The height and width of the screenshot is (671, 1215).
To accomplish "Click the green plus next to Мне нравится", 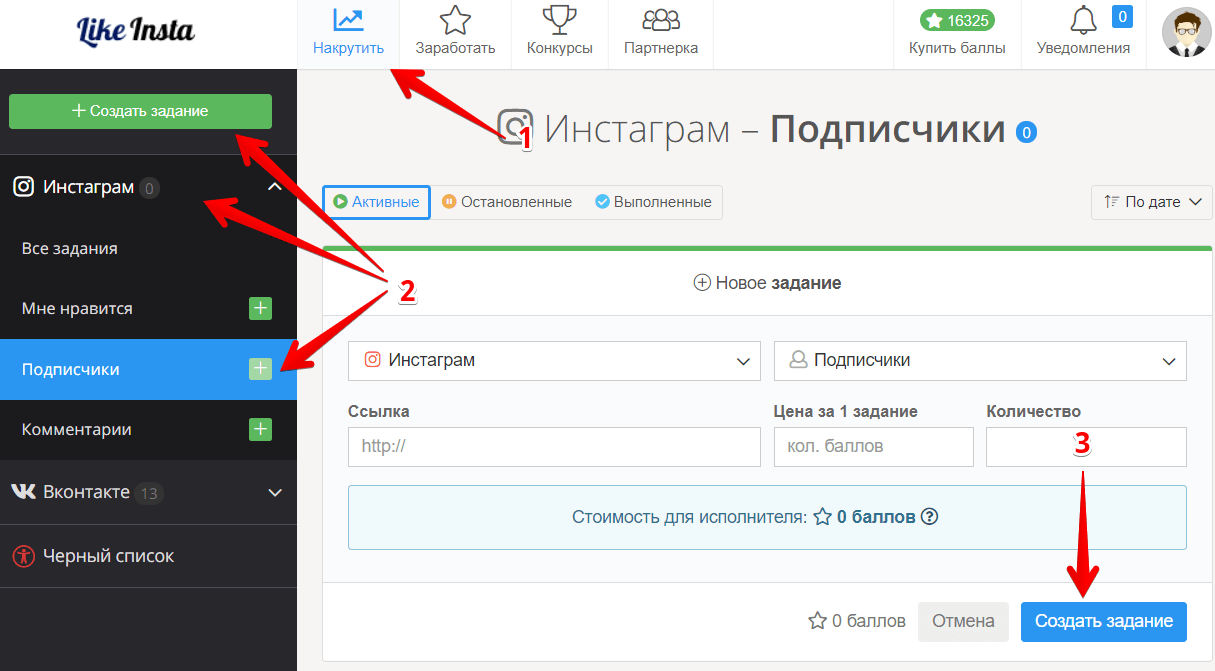I will (260, 309).
